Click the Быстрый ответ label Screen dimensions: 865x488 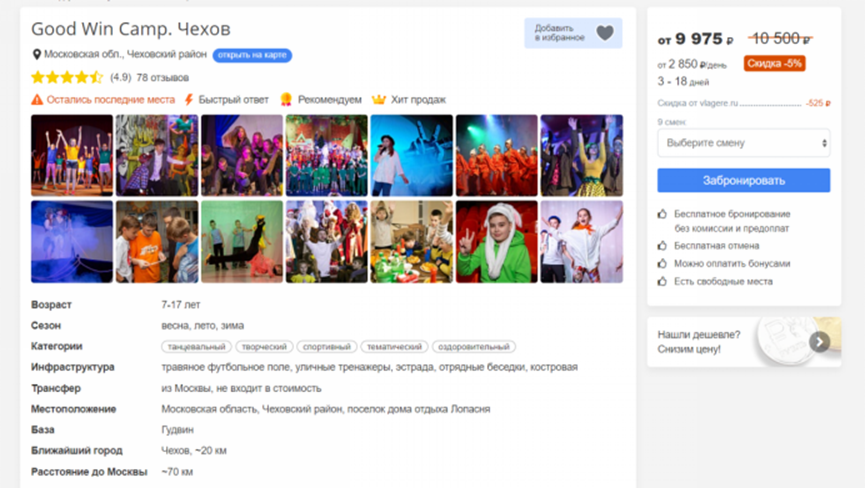coord(233,100)
